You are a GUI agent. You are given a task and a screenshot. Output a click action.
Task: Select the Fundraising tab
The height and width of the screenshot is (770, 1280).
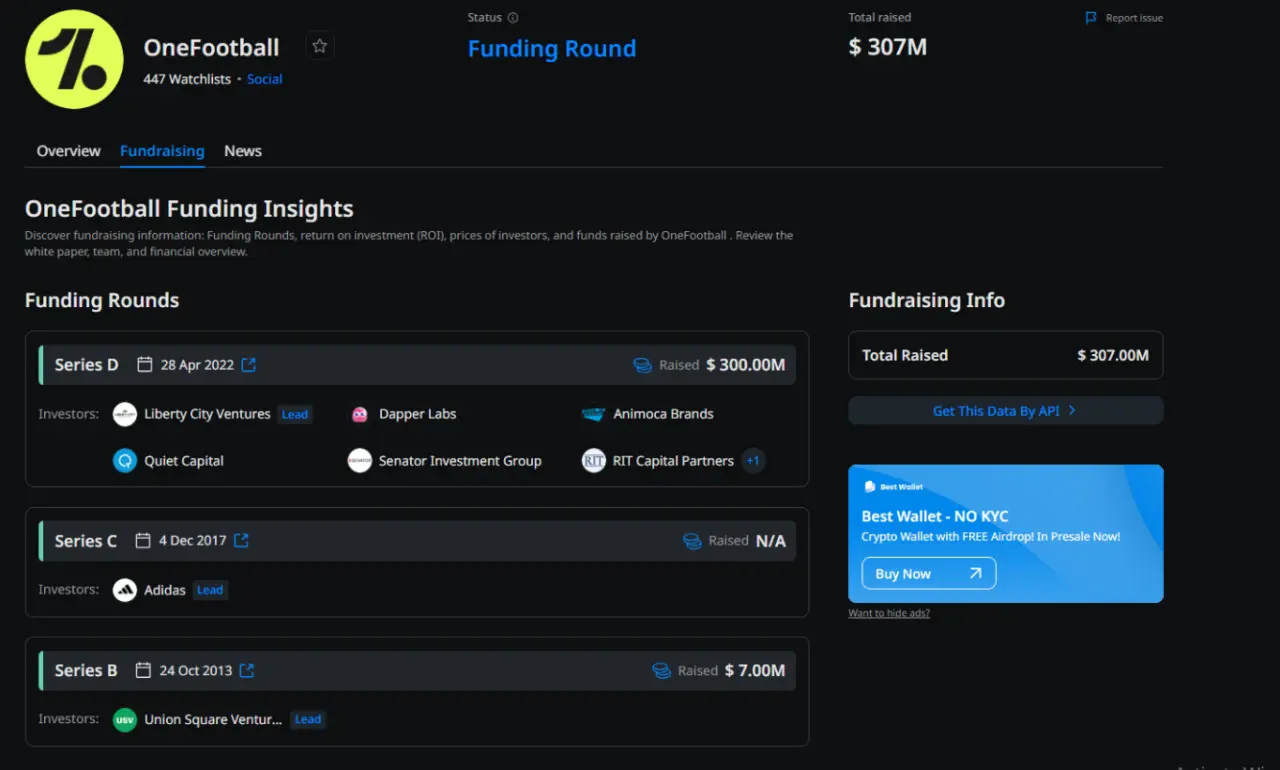click(x=162, y=151)
